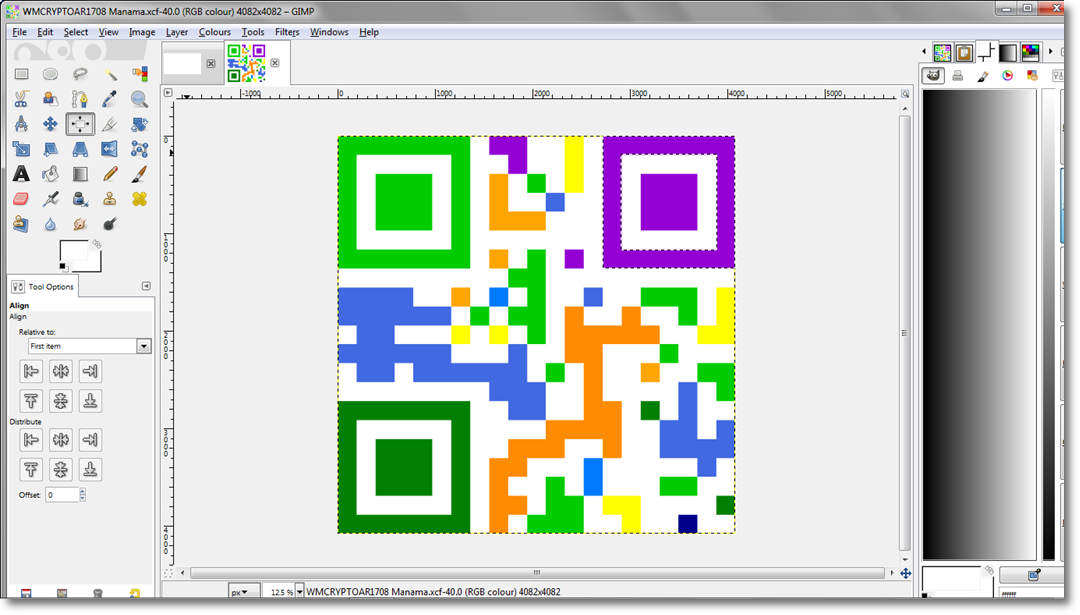Select the Paths tool
This screenshot has width=1080, height=615.
(80, 99)
